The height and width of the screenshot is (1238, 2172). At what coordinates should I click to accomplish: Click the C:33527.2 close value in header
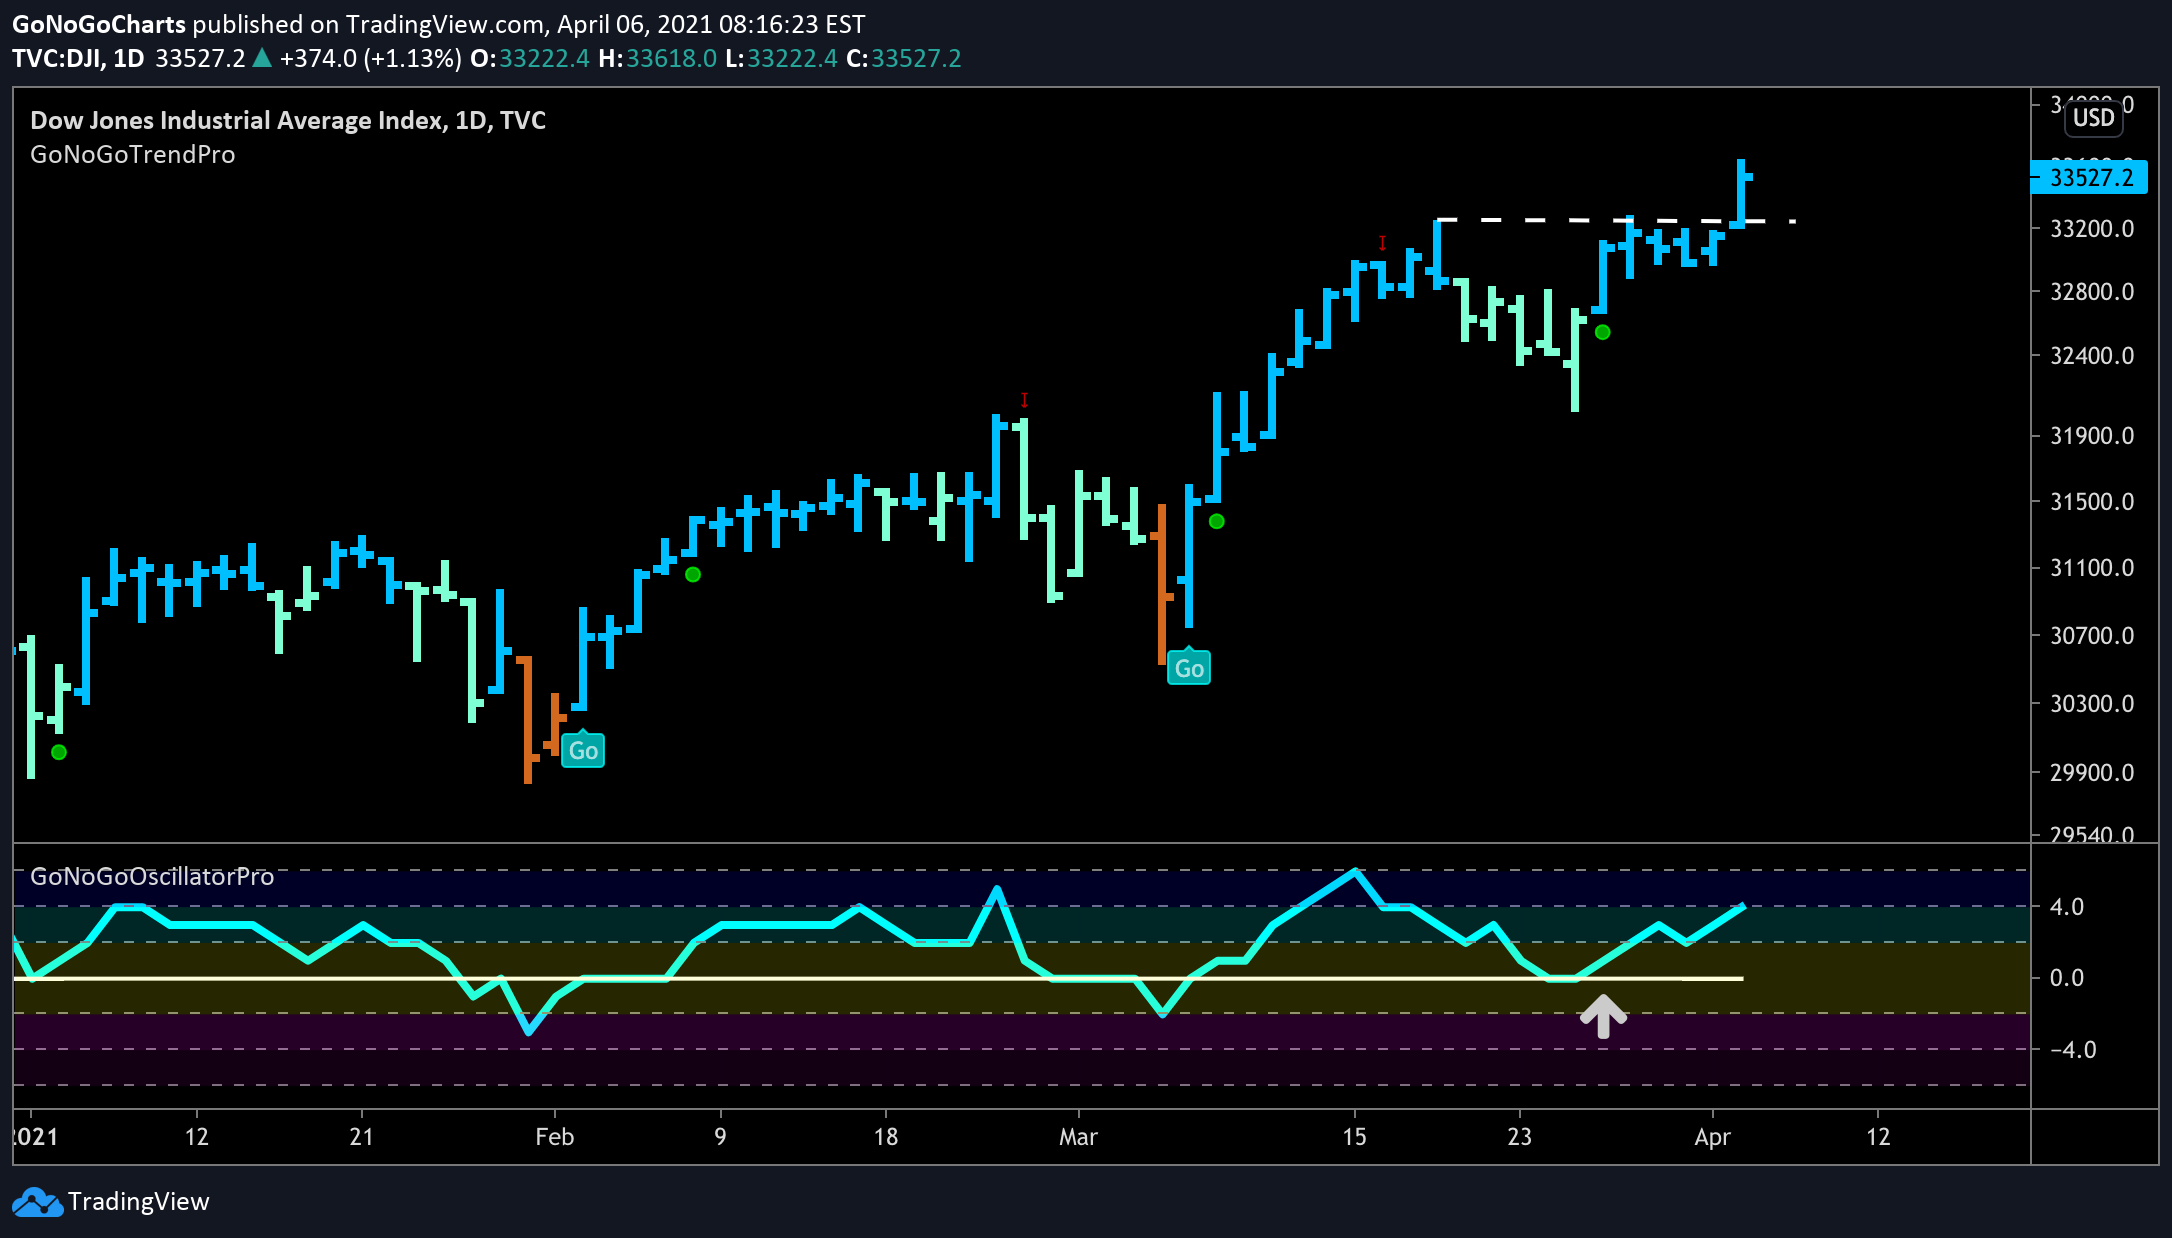coord(904,59)
